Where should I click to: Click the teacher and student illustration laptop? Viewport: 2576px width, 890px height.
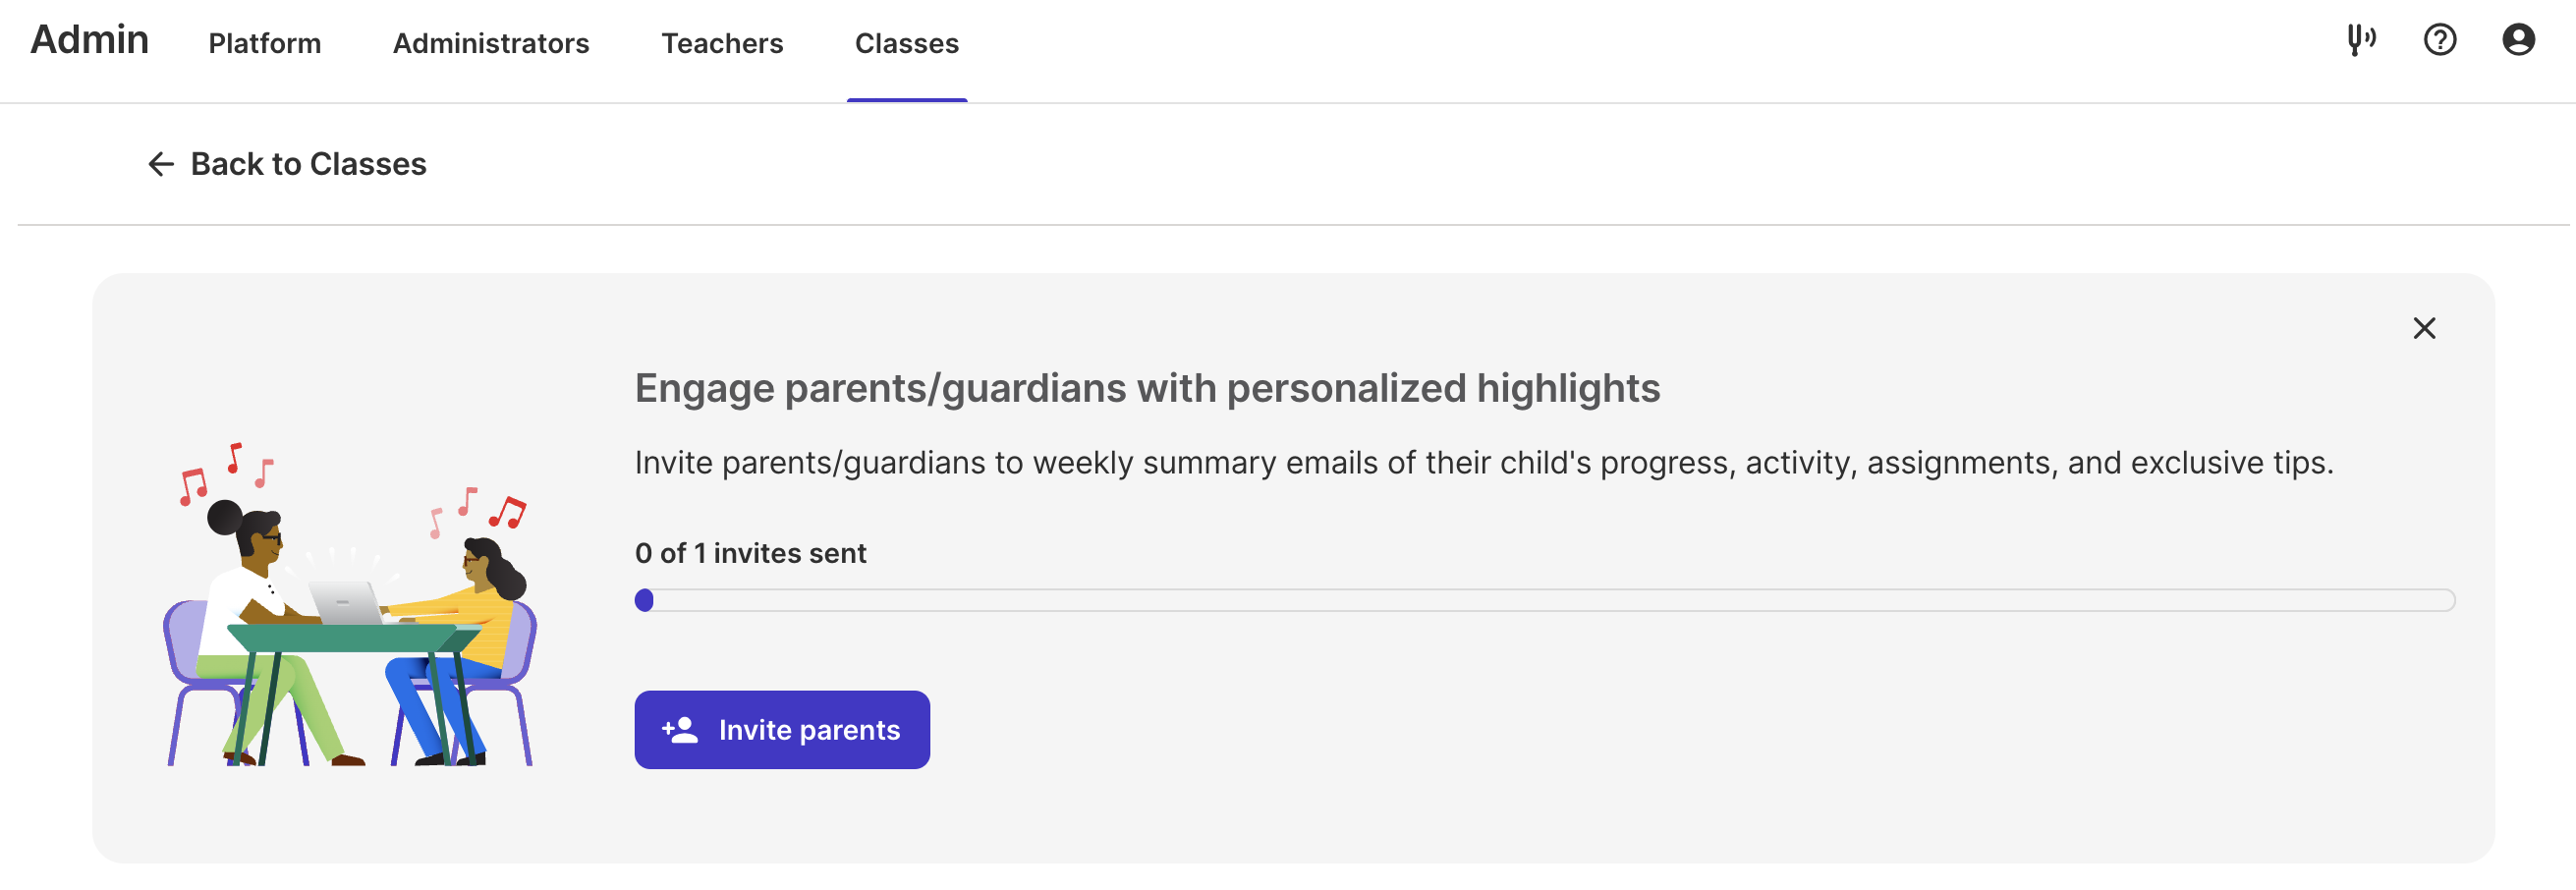click(x=345, y=603)
